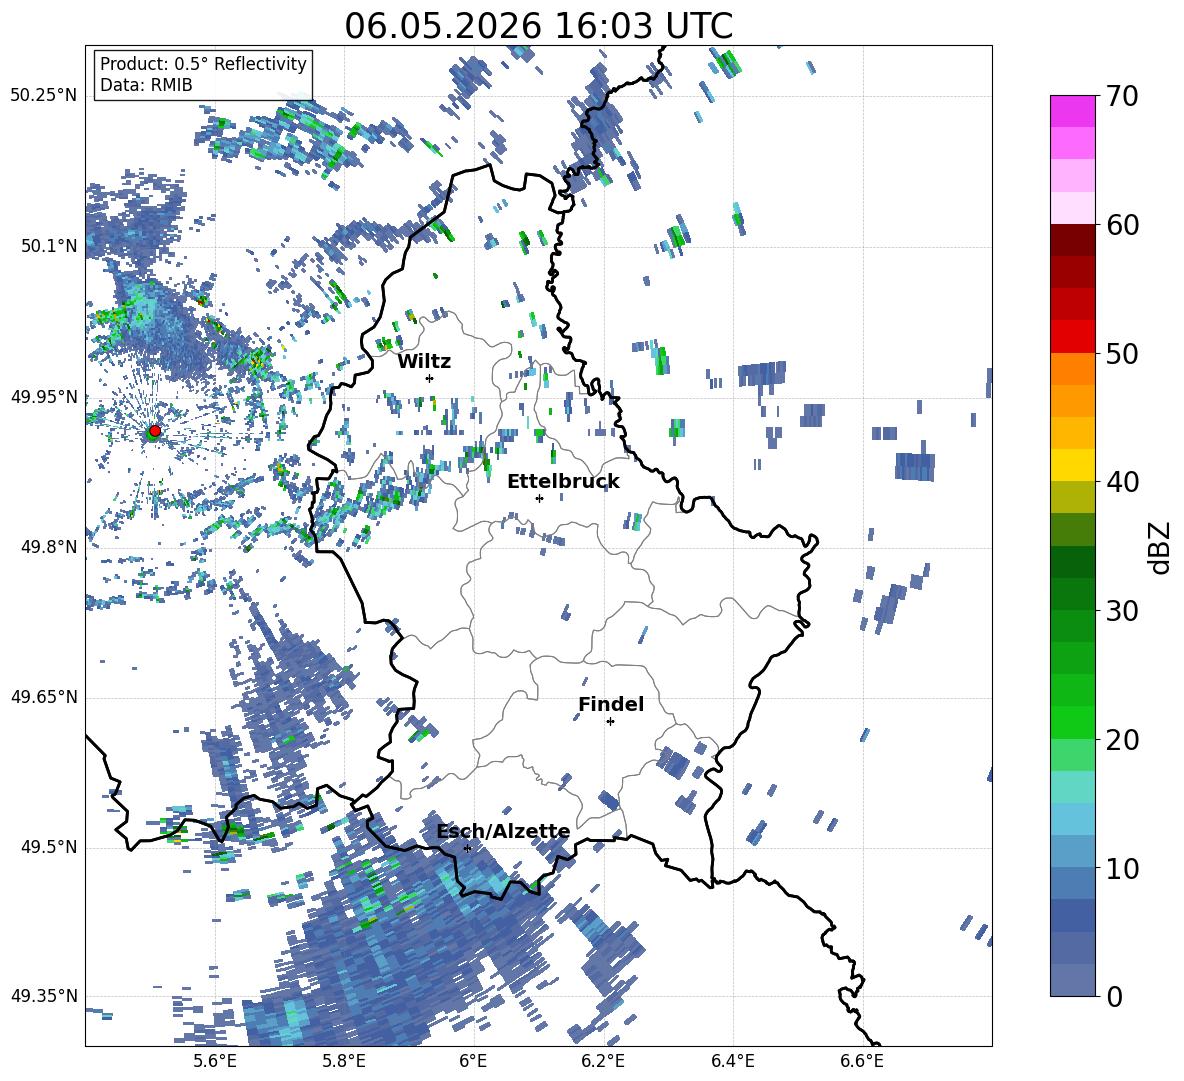
Task: Click the dBZ colorbar axis label
Action: (1161, 547)
